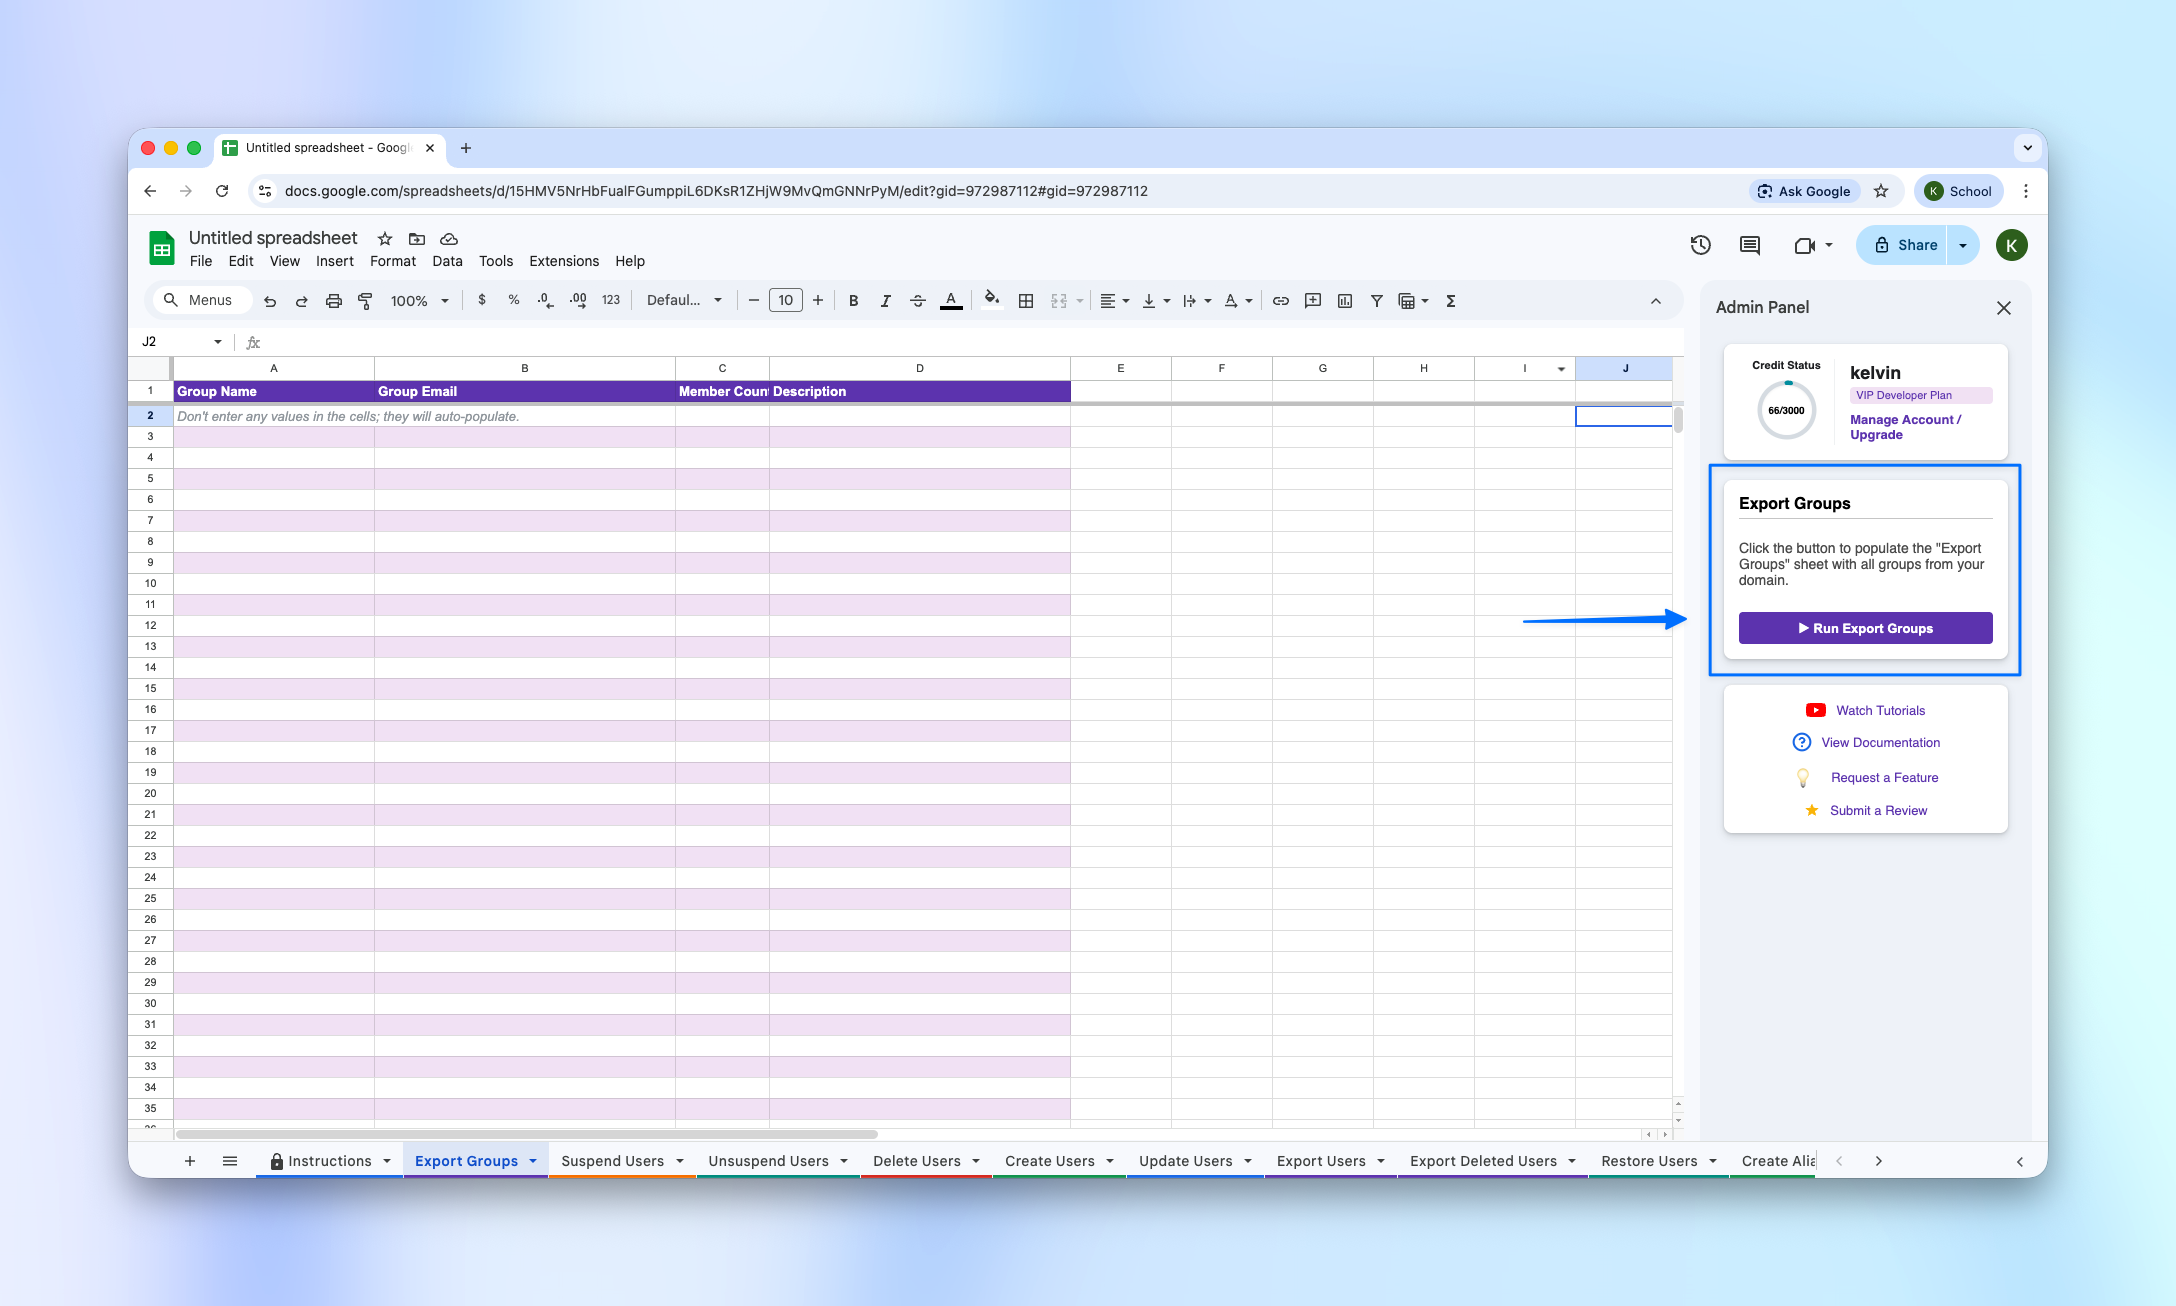Expand the font family dropdown
Image resolution: width=2176 pixels, height=1306 pixels.
tap(684, 300)
